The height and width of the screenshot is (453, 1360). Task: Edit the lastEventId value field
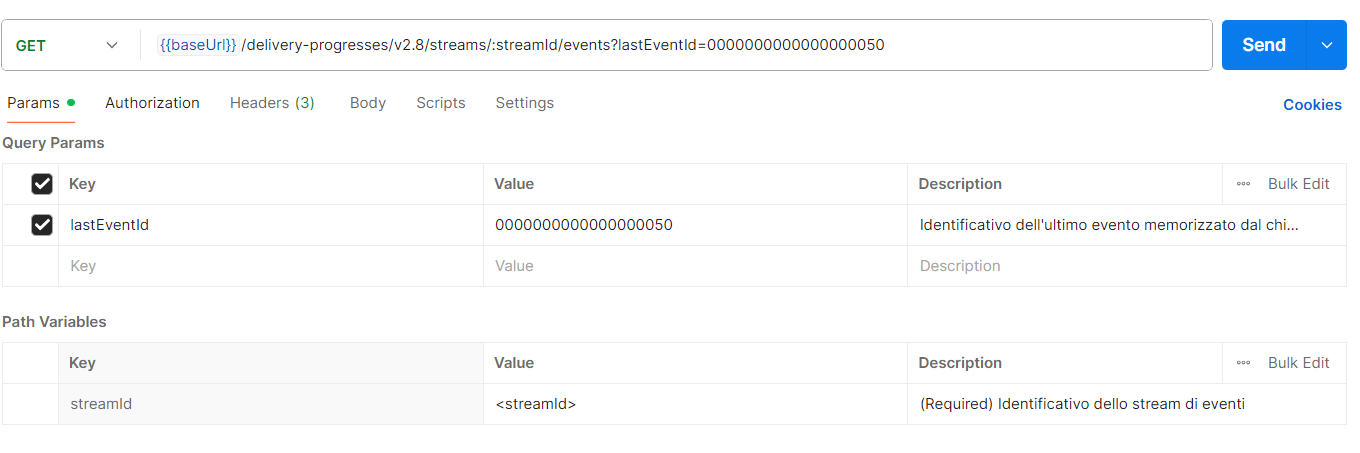[694, 225]
